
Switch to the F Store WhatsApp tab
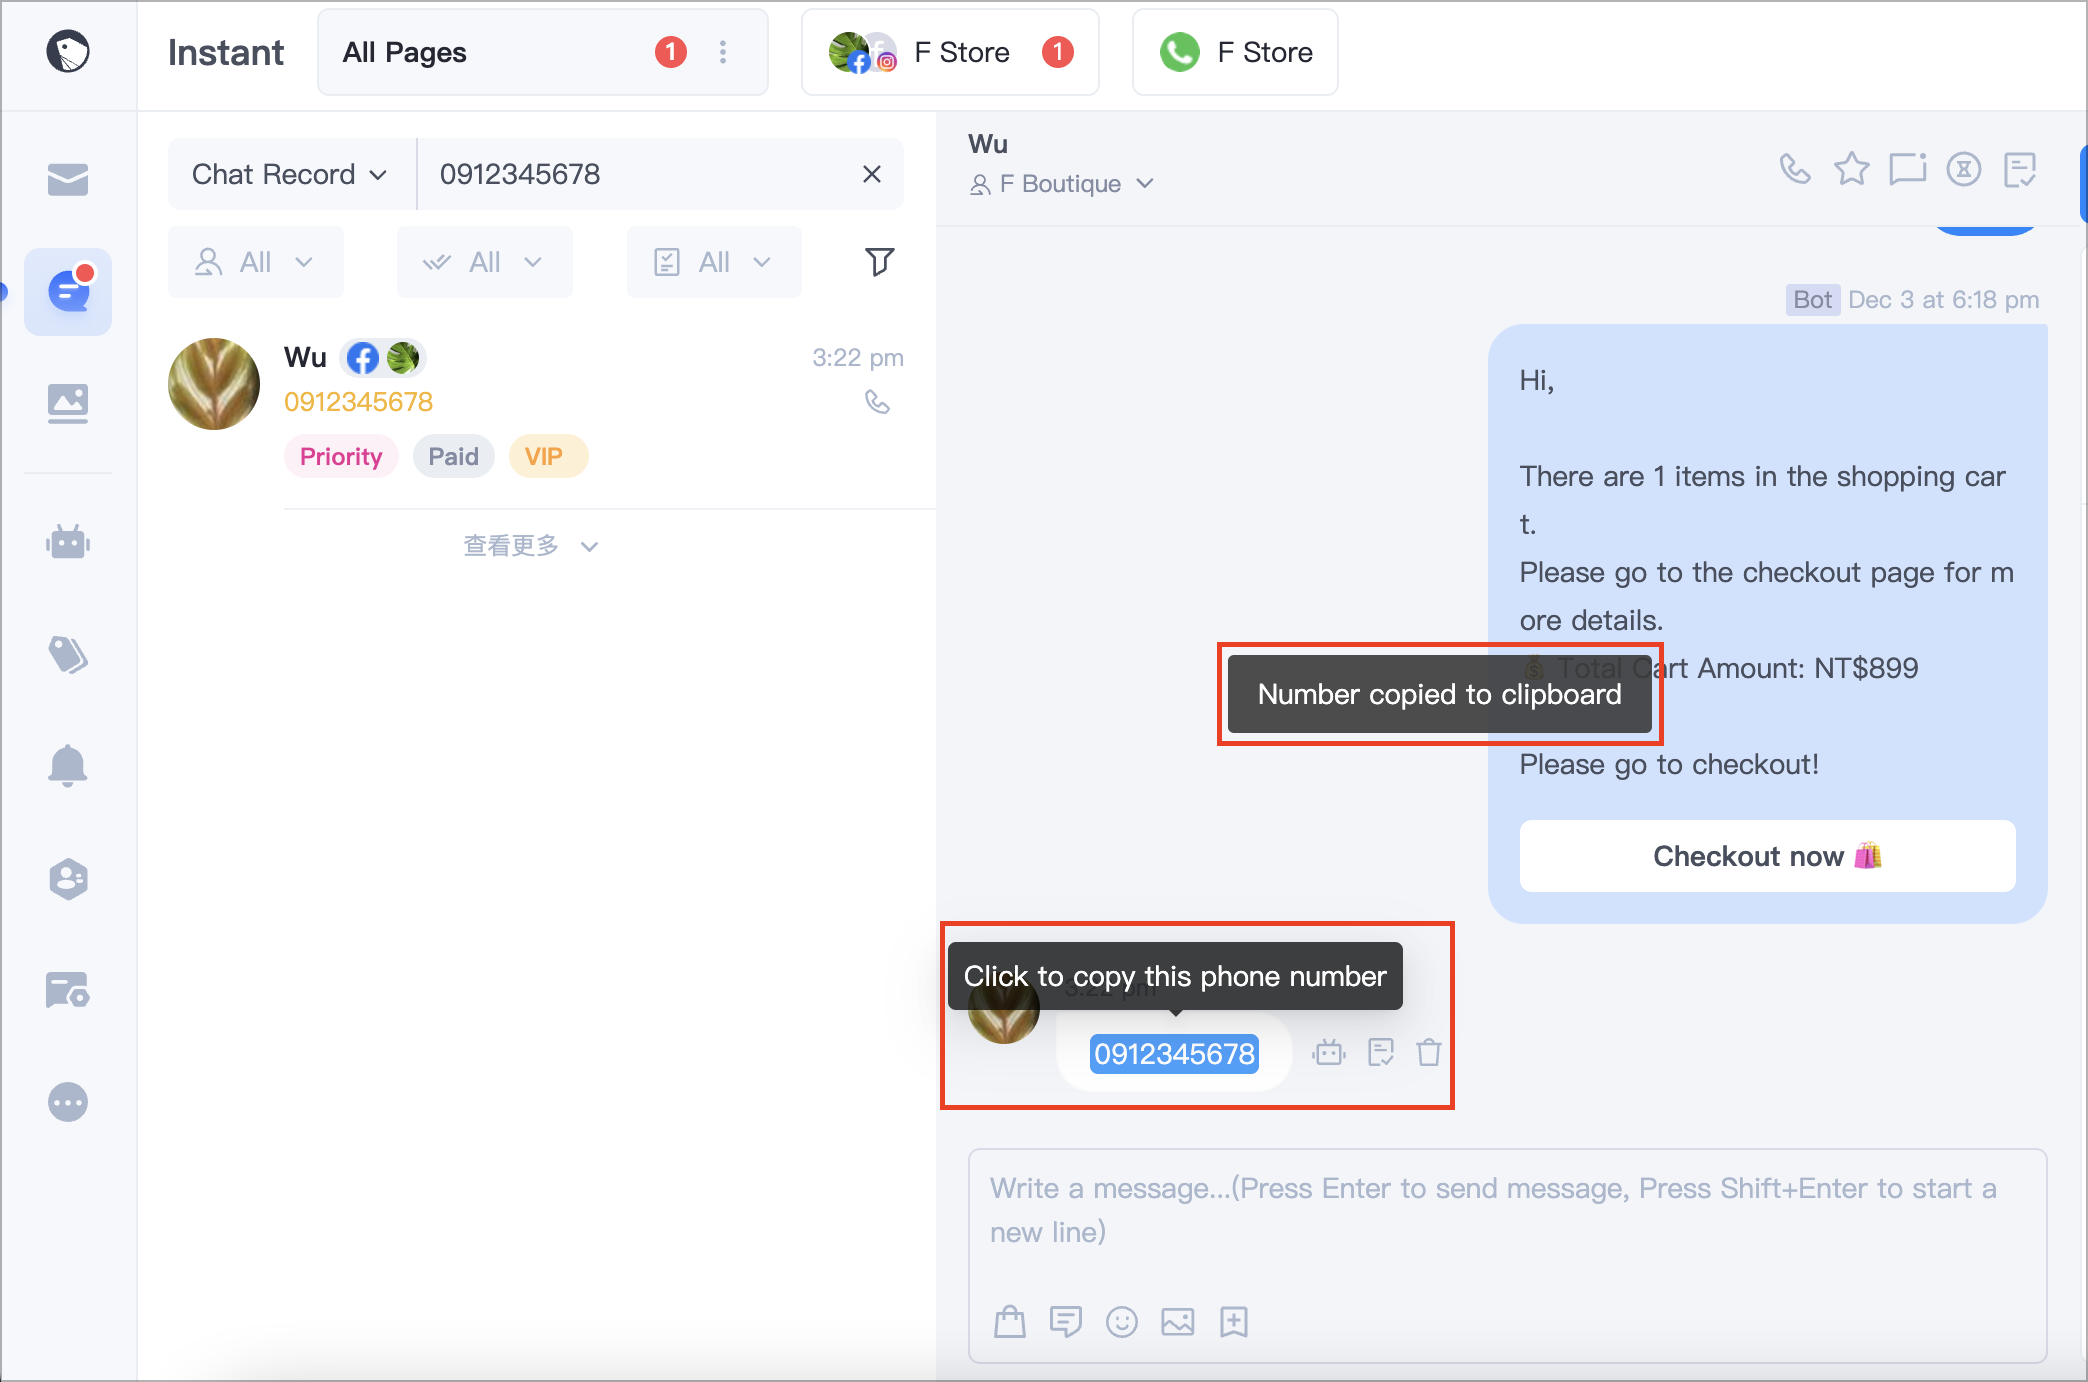pos(1235,52)
